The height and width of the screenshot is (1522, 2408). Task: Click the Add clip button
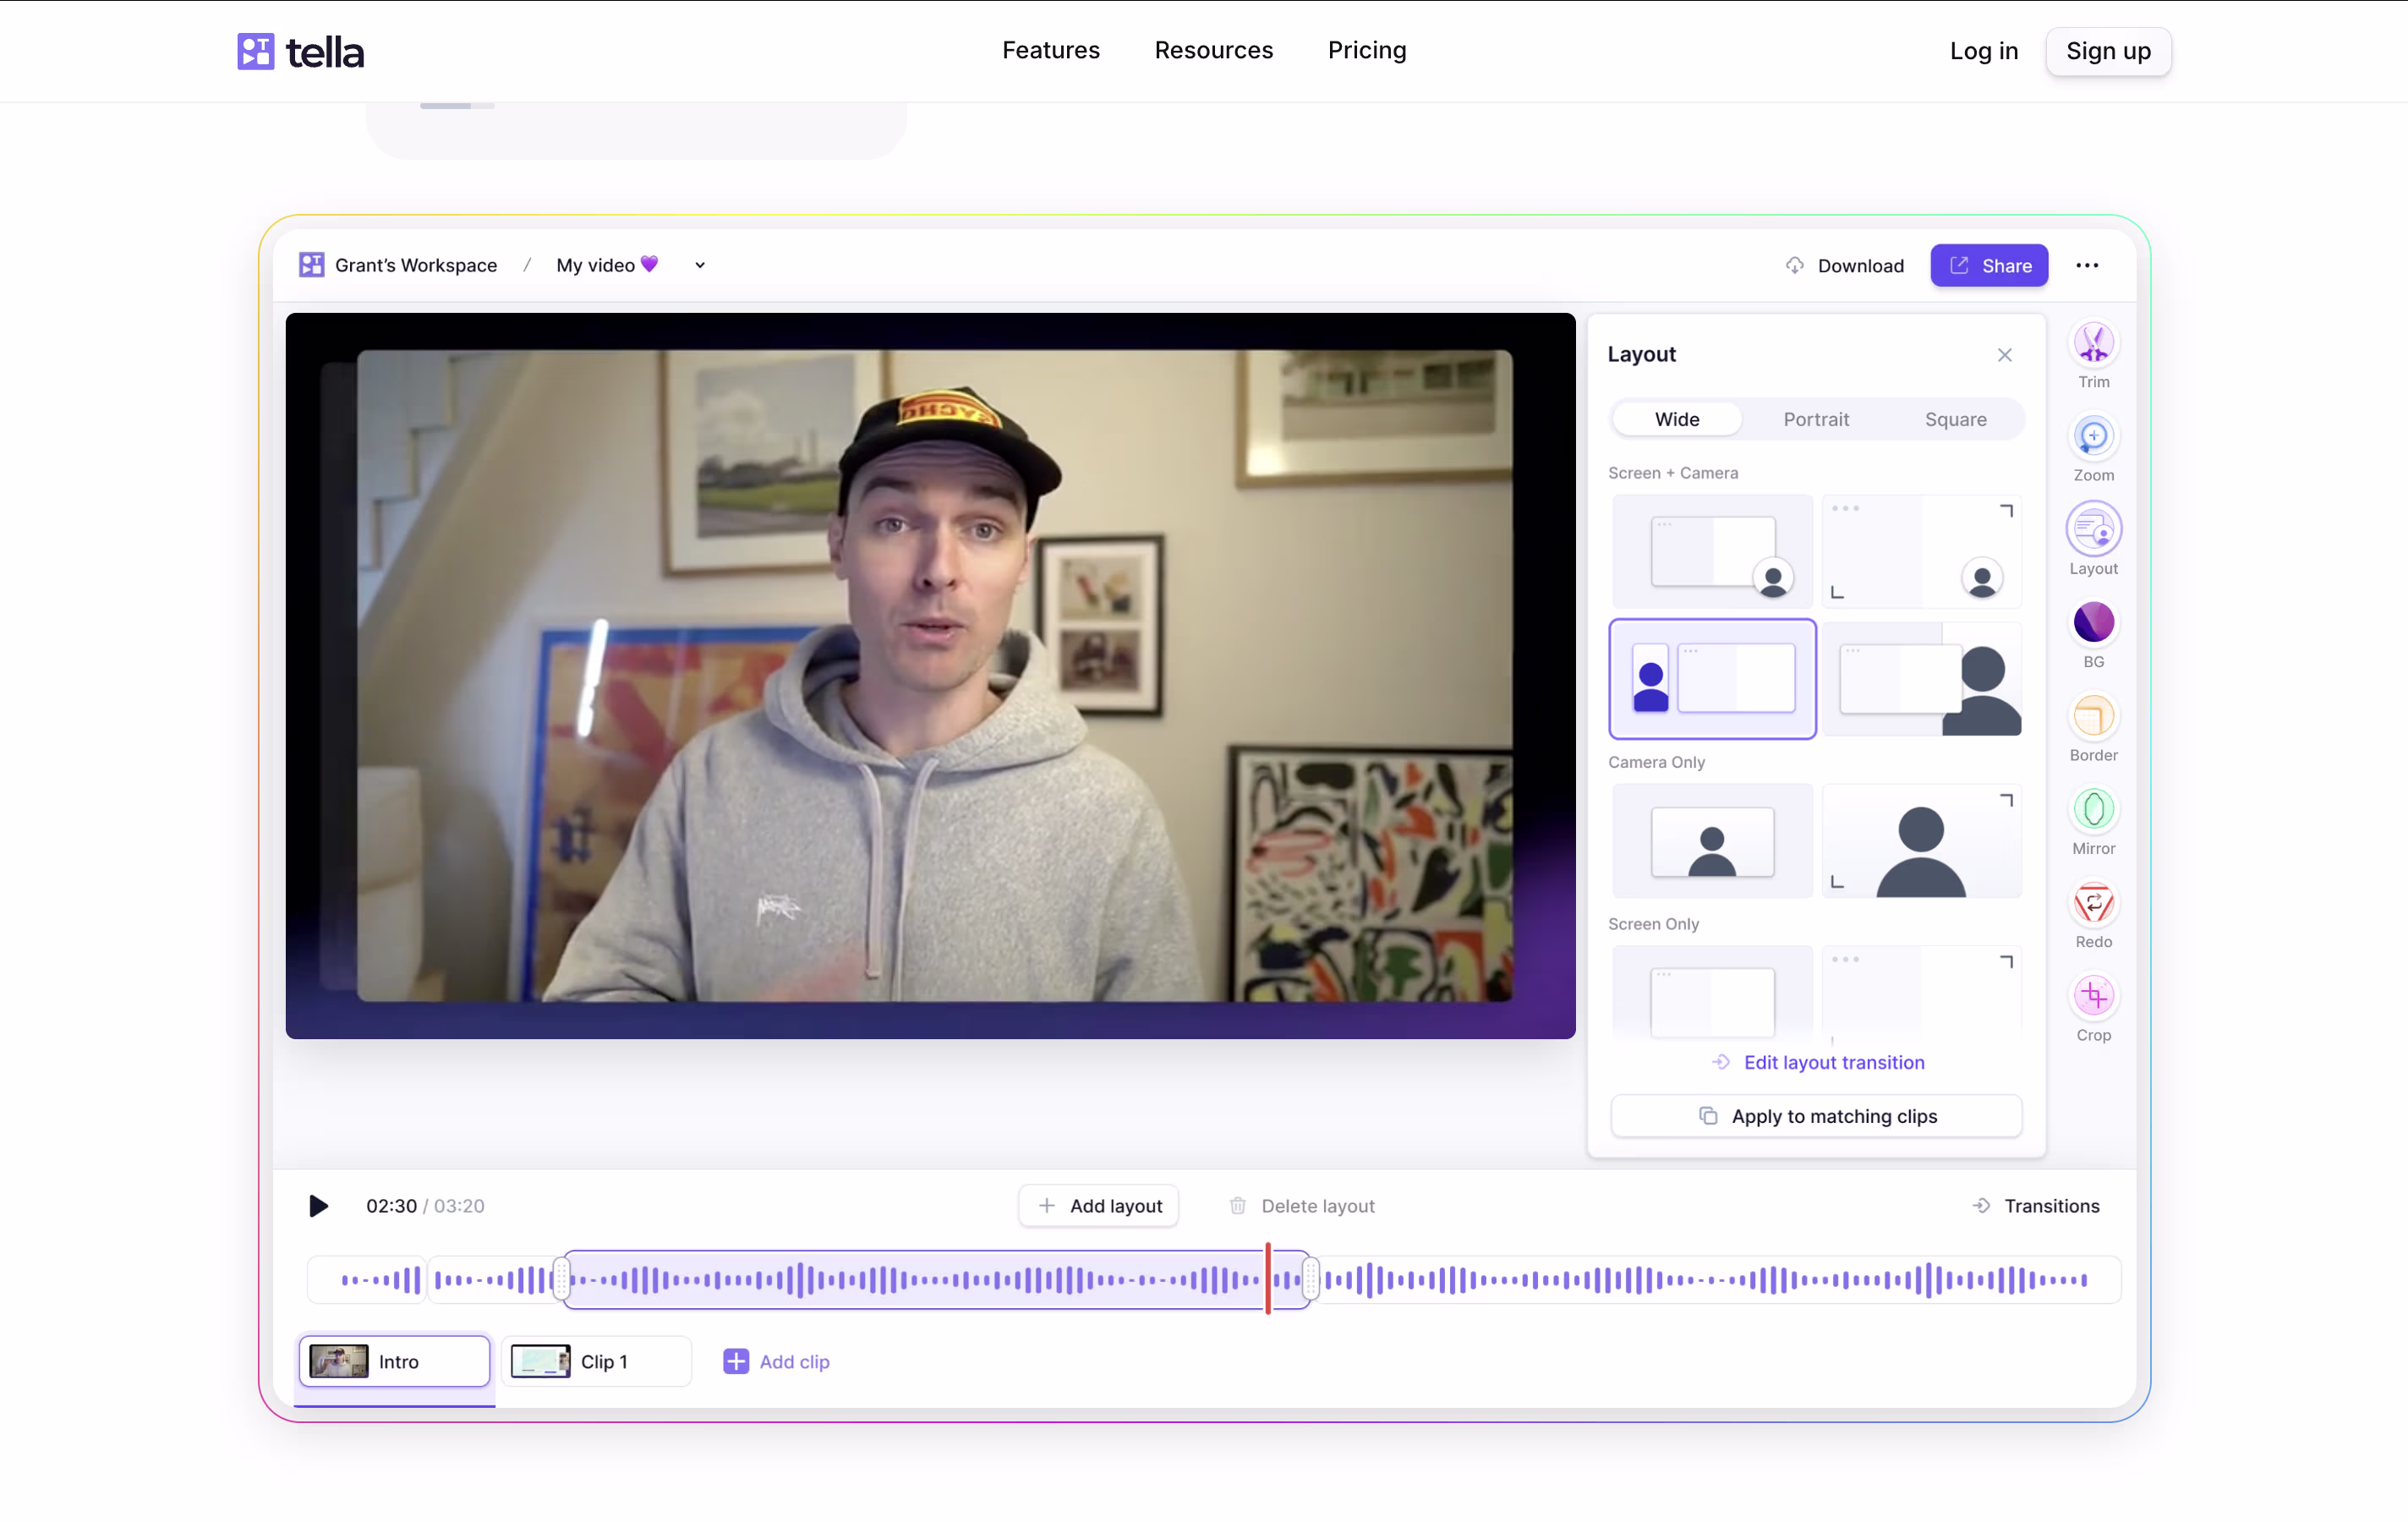776,1361
